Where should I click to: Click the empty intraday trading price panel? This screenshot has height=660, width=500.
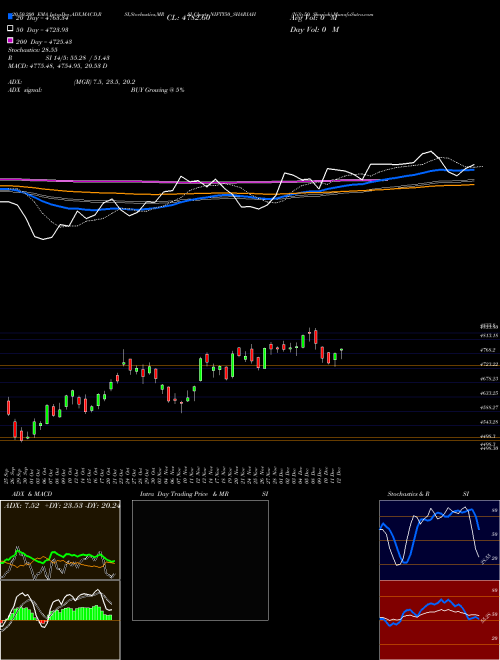[x=200, y=560]
